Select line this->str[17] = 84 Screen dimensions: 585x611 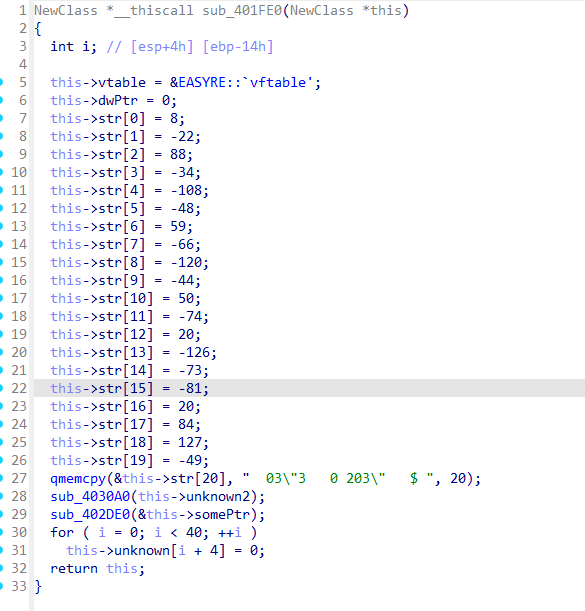(x=125, y=424)
